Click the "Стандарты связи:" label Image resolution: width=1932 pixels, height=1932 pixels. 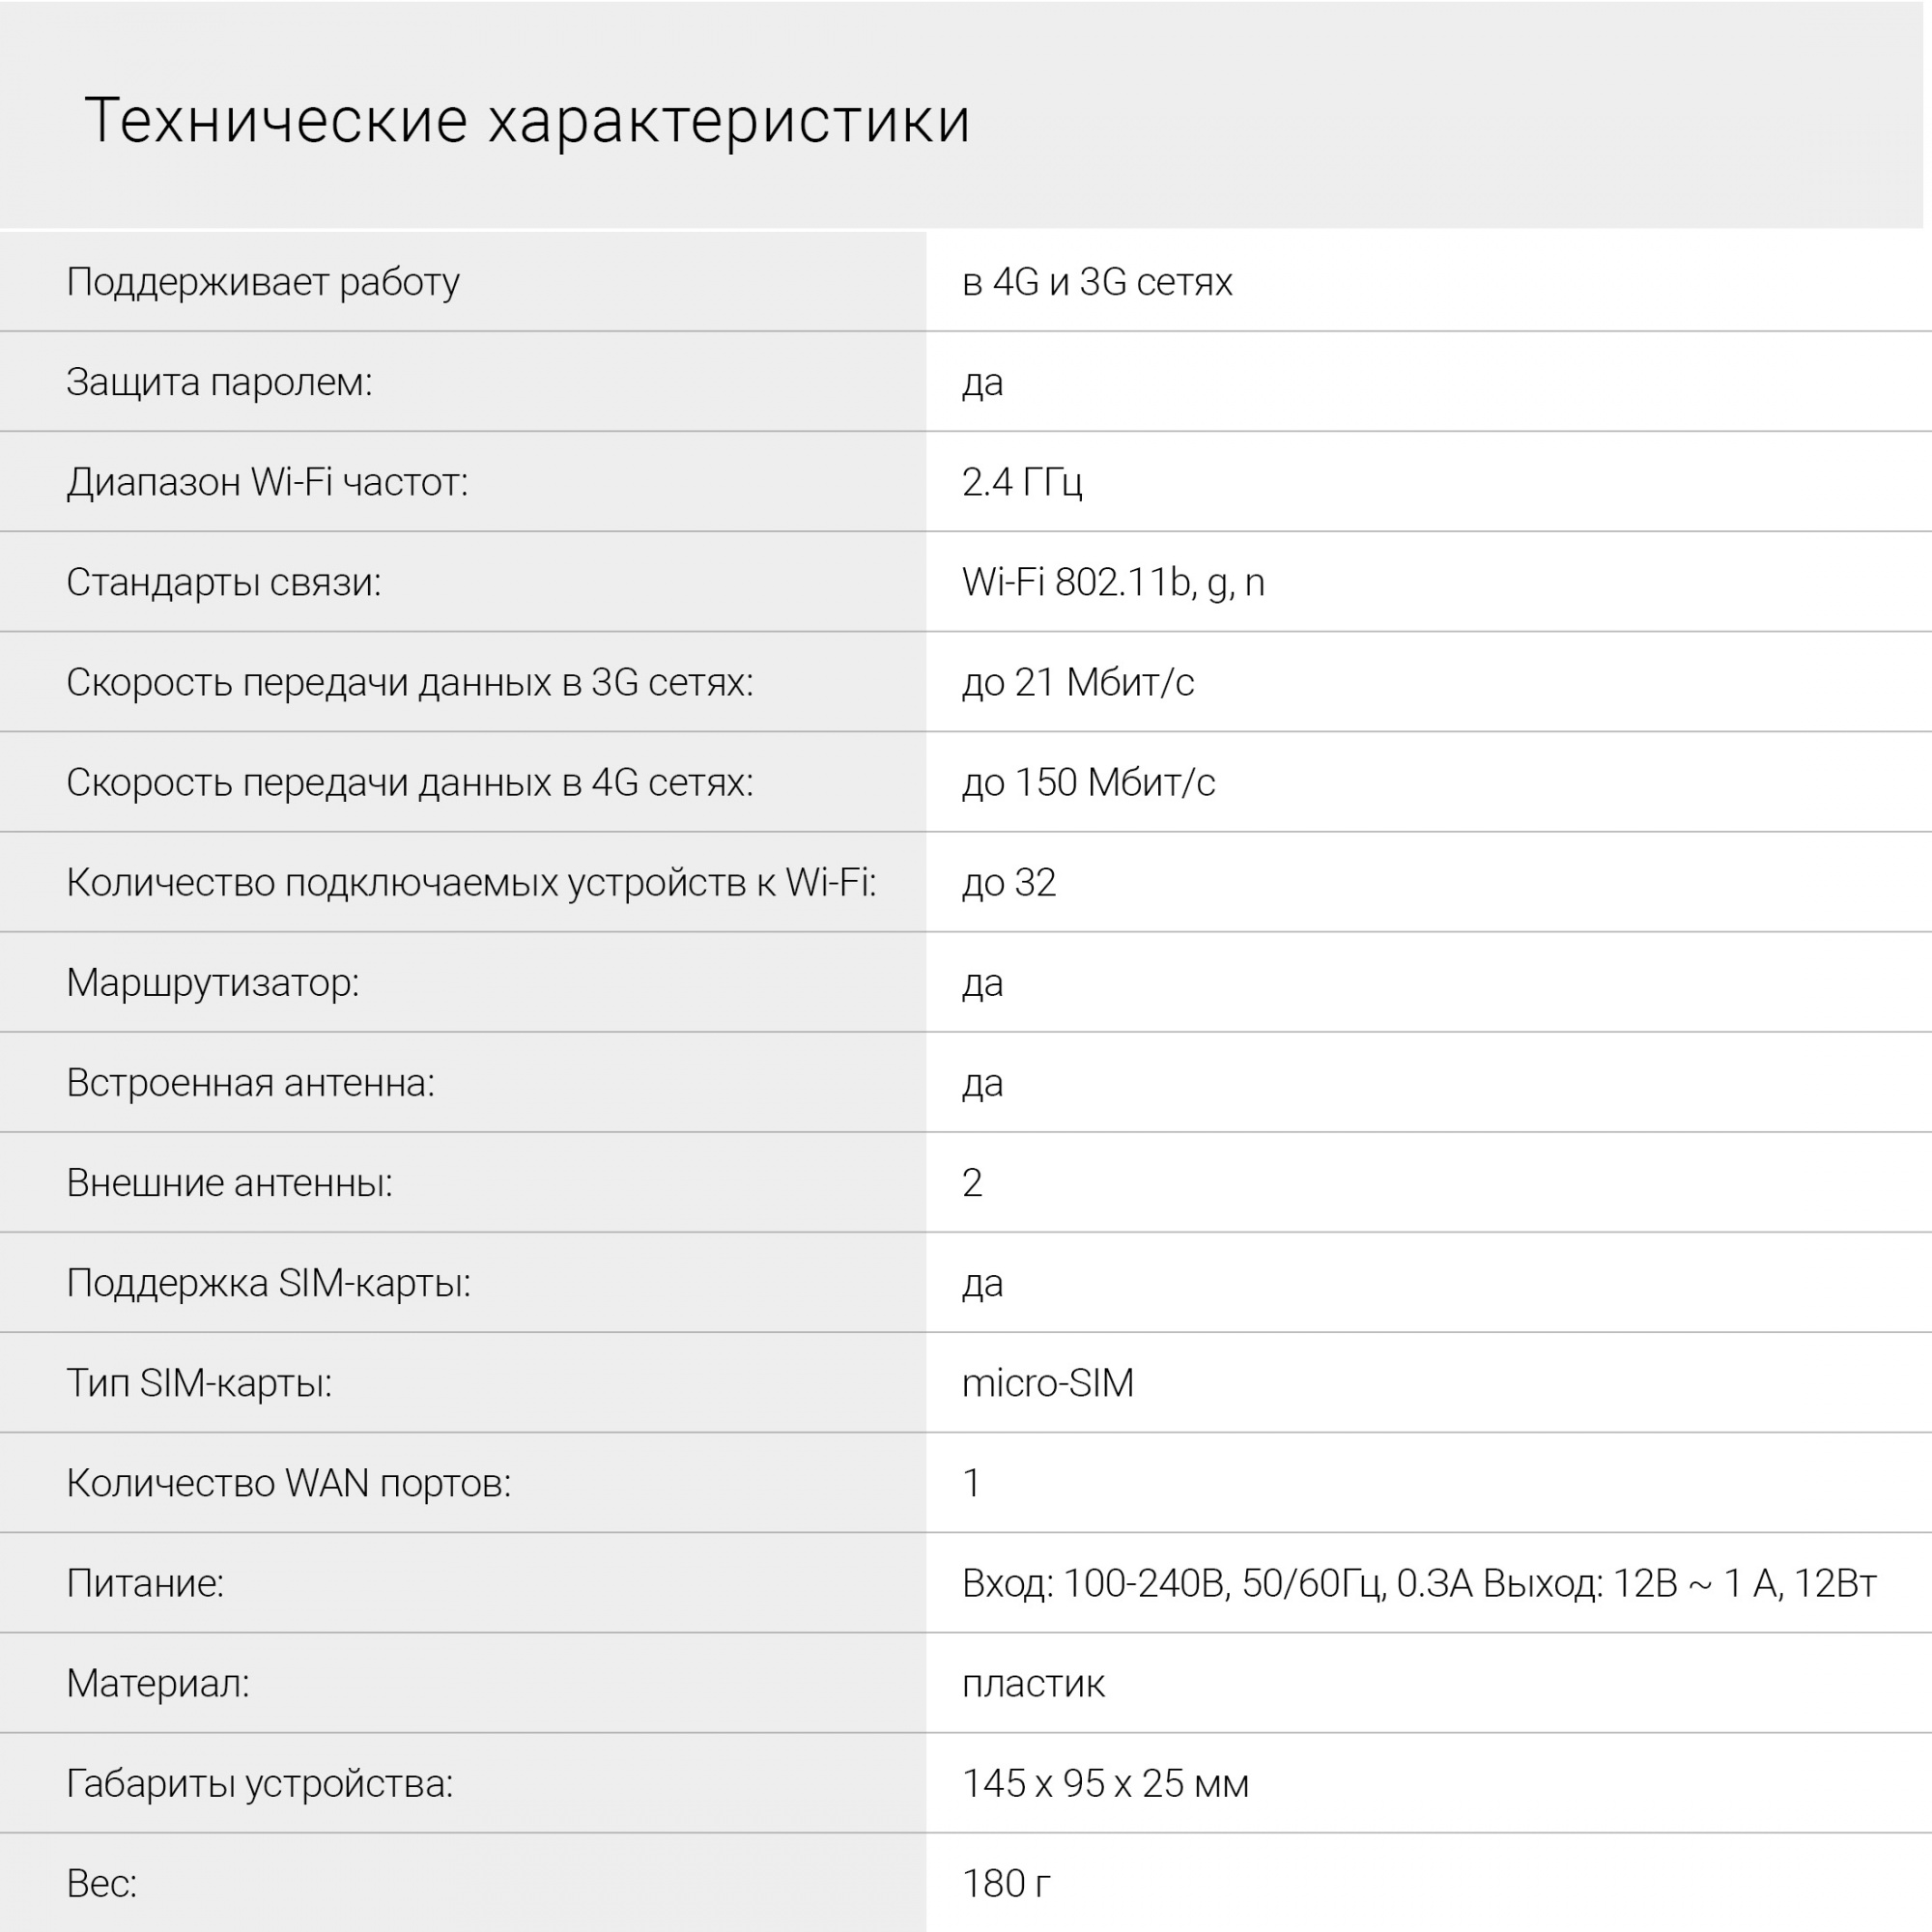(x=224, y=582)
